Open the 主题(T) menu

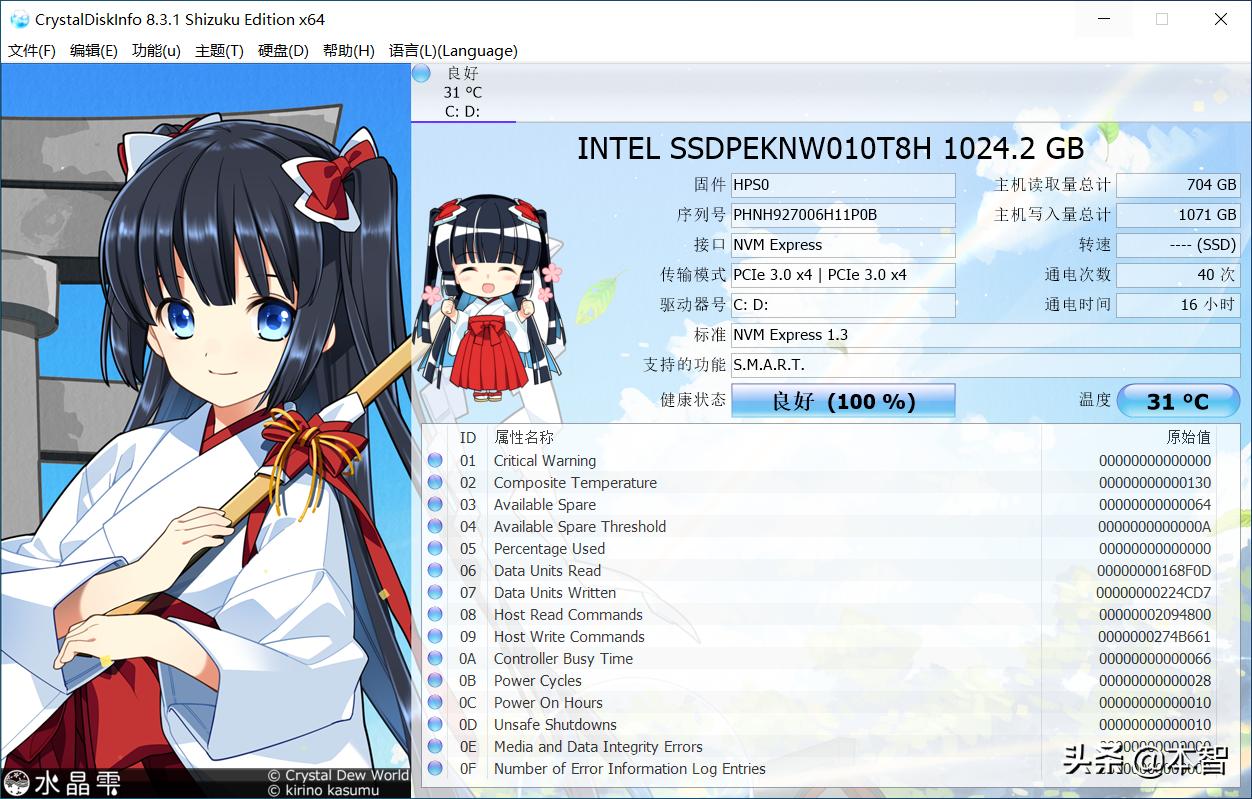click(x=219, y=51)
